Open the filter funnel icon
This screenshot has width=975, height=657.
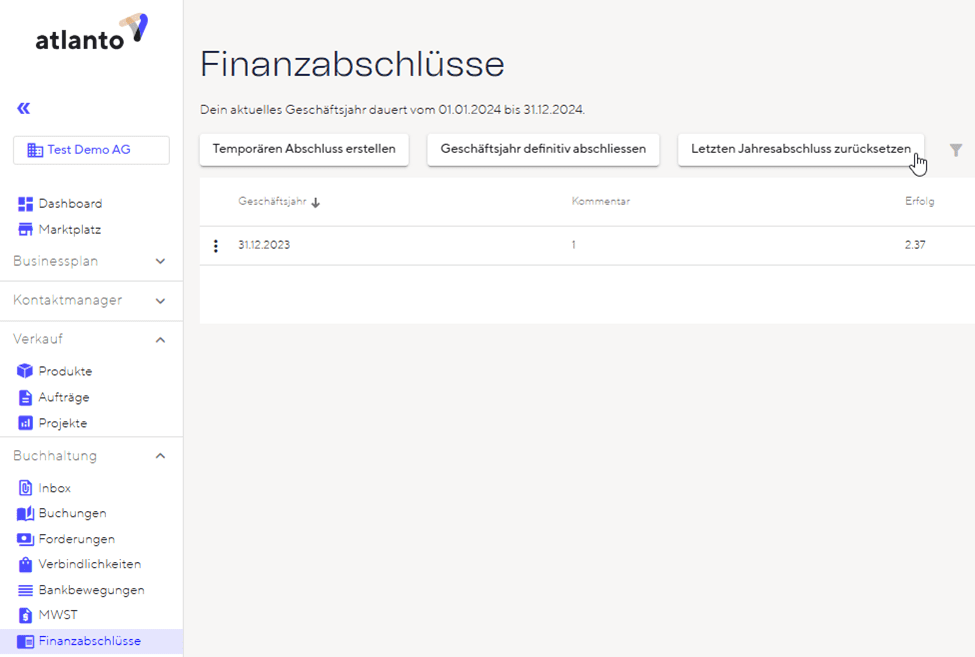tap(956, 150)
